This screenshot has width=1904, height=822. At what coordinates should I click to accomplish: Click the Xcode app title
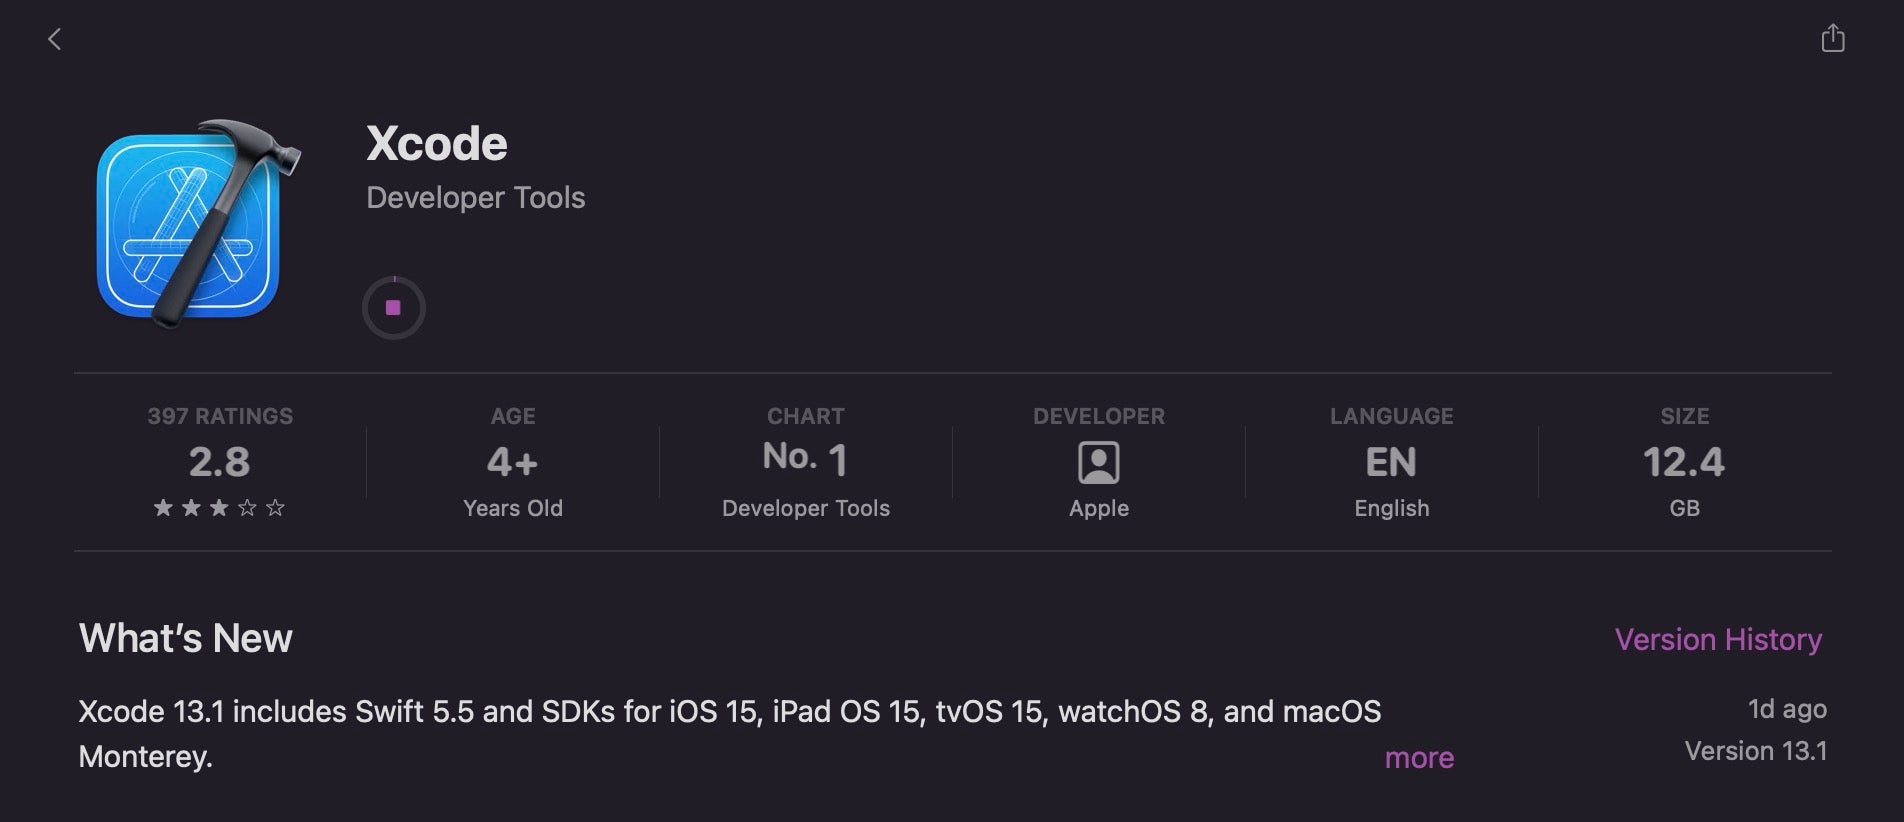pos(436,144)
